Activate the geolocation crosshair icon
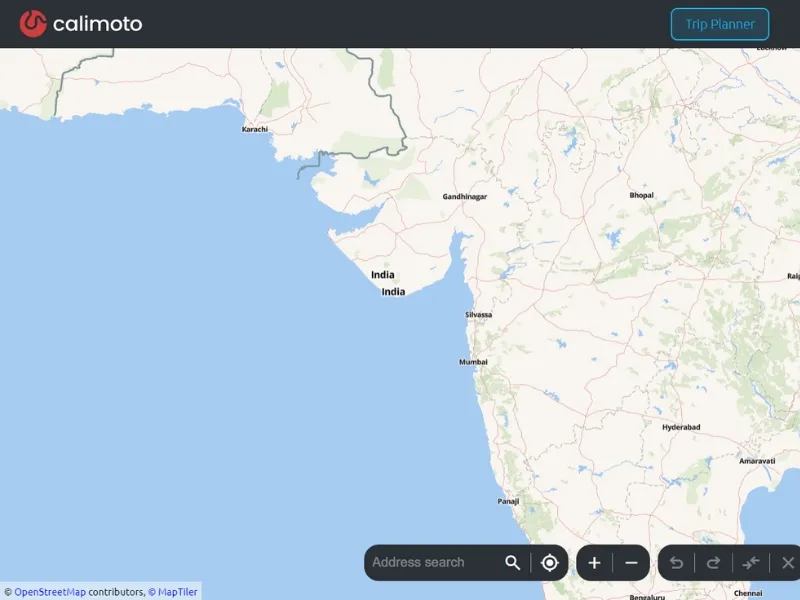800x600 pixels. pyautogui.click(x=549, y=562)
